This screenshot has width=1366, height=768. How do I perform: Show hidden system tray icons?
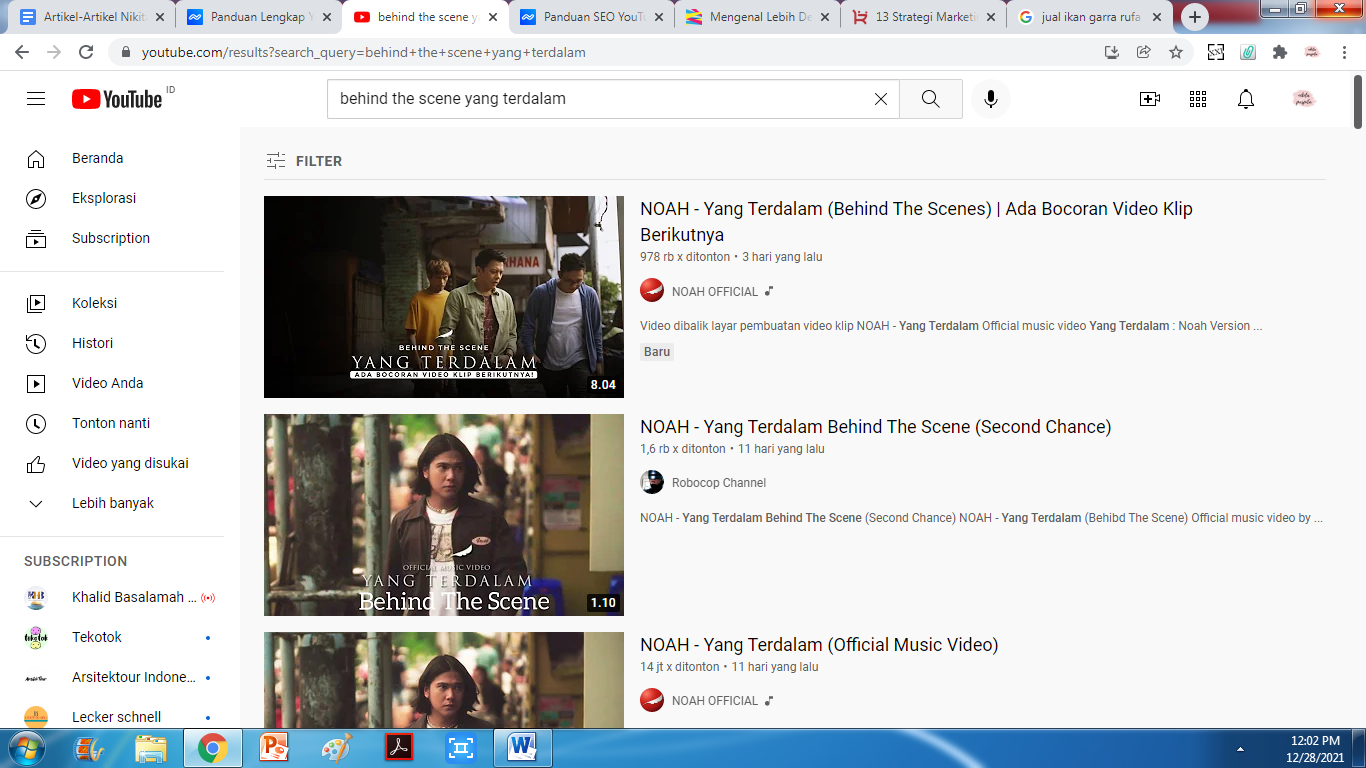[1241, 748]
